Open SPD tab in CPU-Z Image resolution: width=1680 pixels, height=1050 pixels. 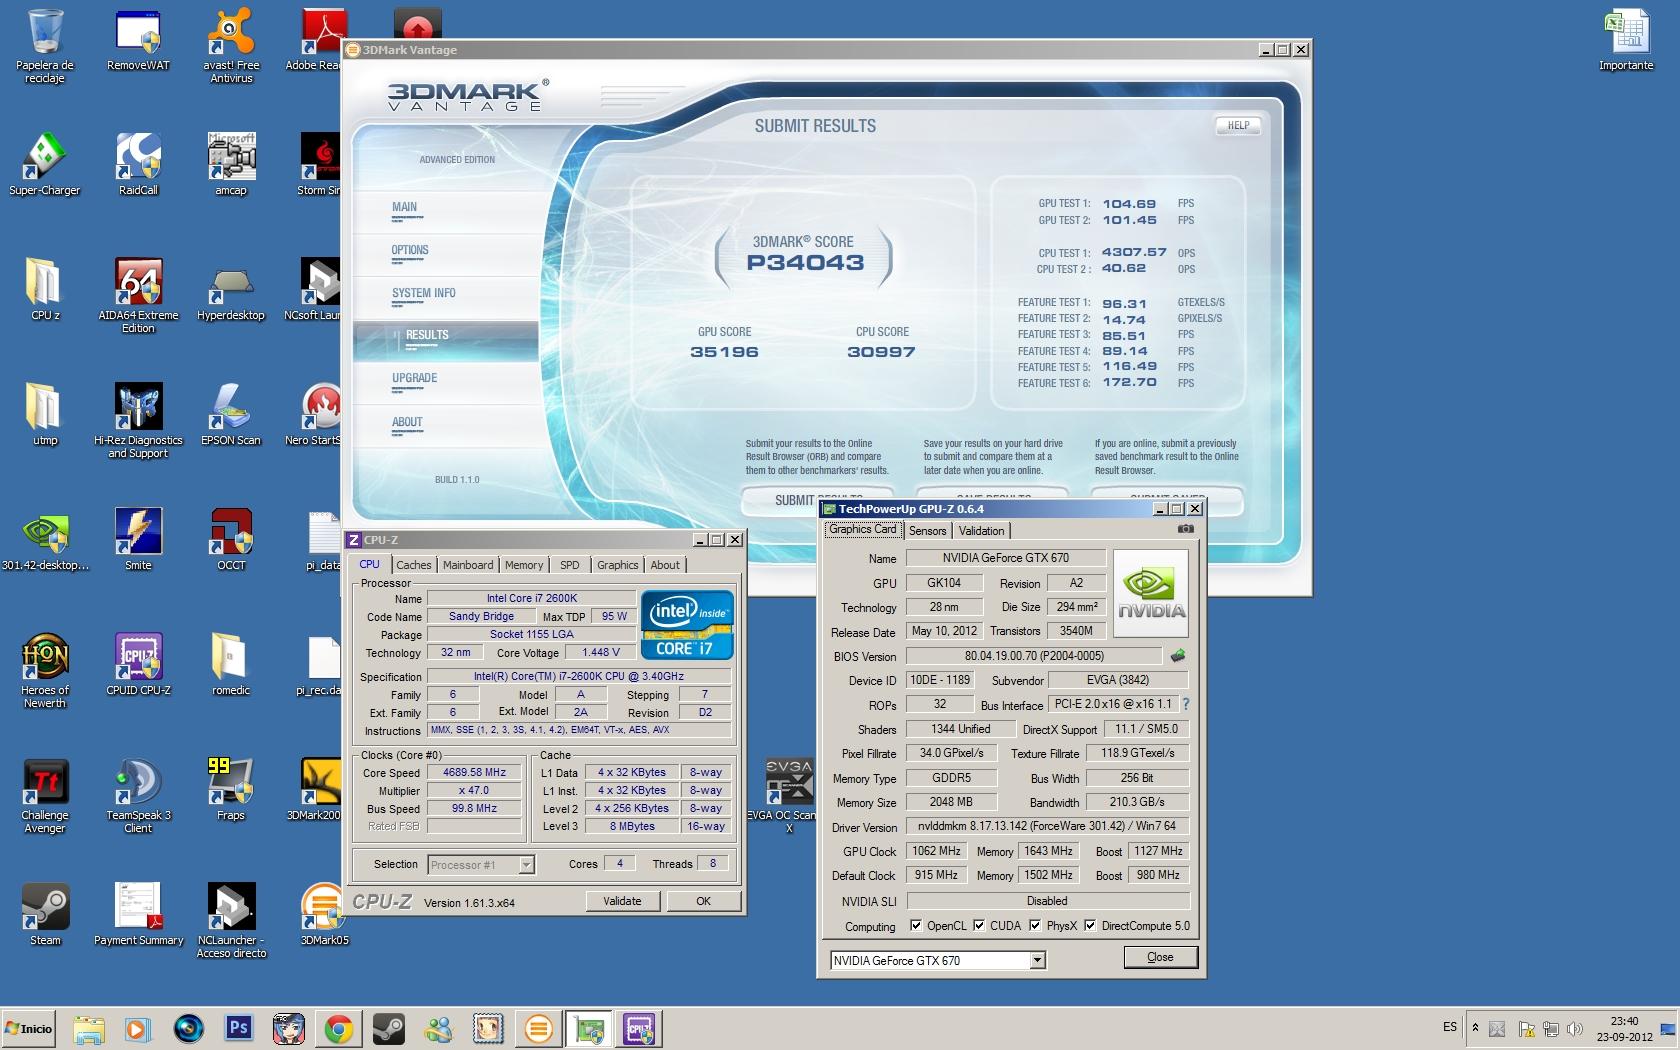pyautogui.click(x=570, y=565)
